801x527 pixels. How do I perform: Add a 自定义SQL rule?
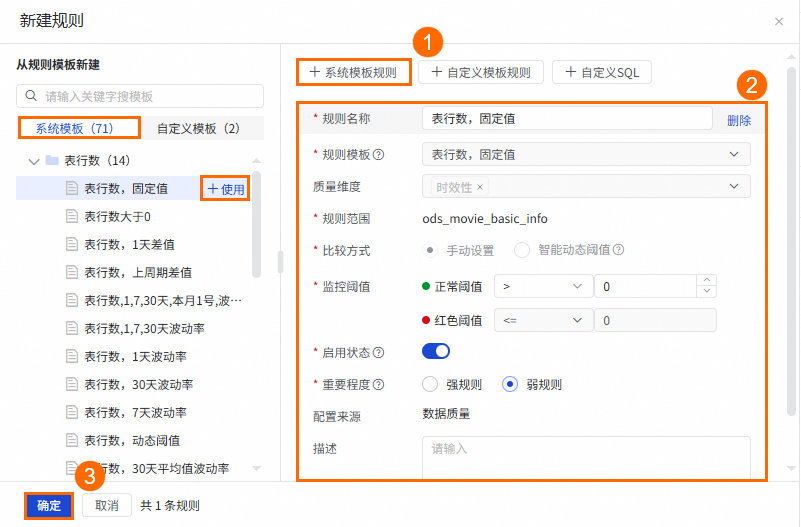pos(602,72)
